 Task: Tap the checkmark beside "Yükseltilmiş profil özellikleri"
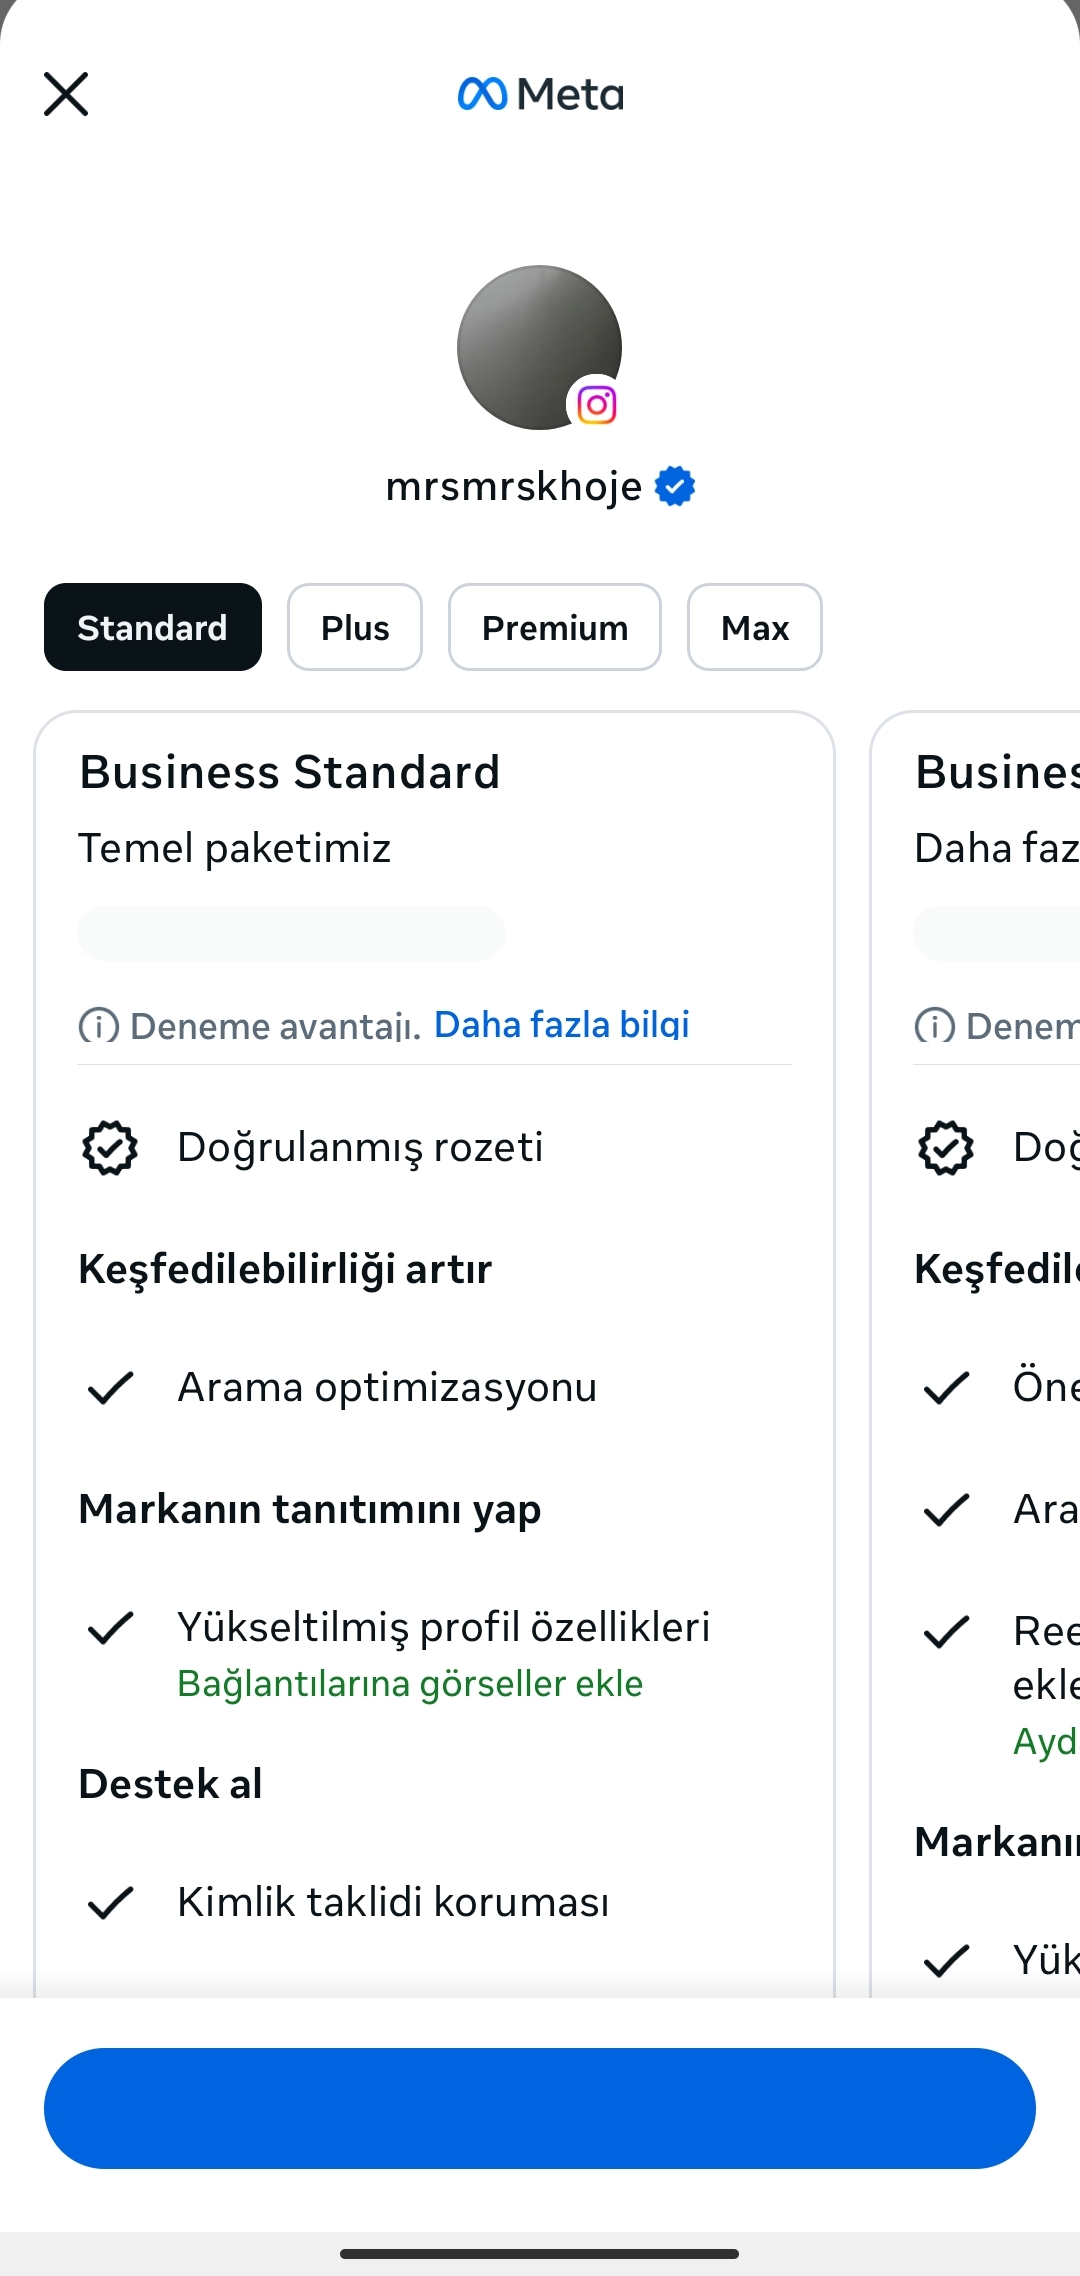pyautogui.click(x=110, y=1627)
